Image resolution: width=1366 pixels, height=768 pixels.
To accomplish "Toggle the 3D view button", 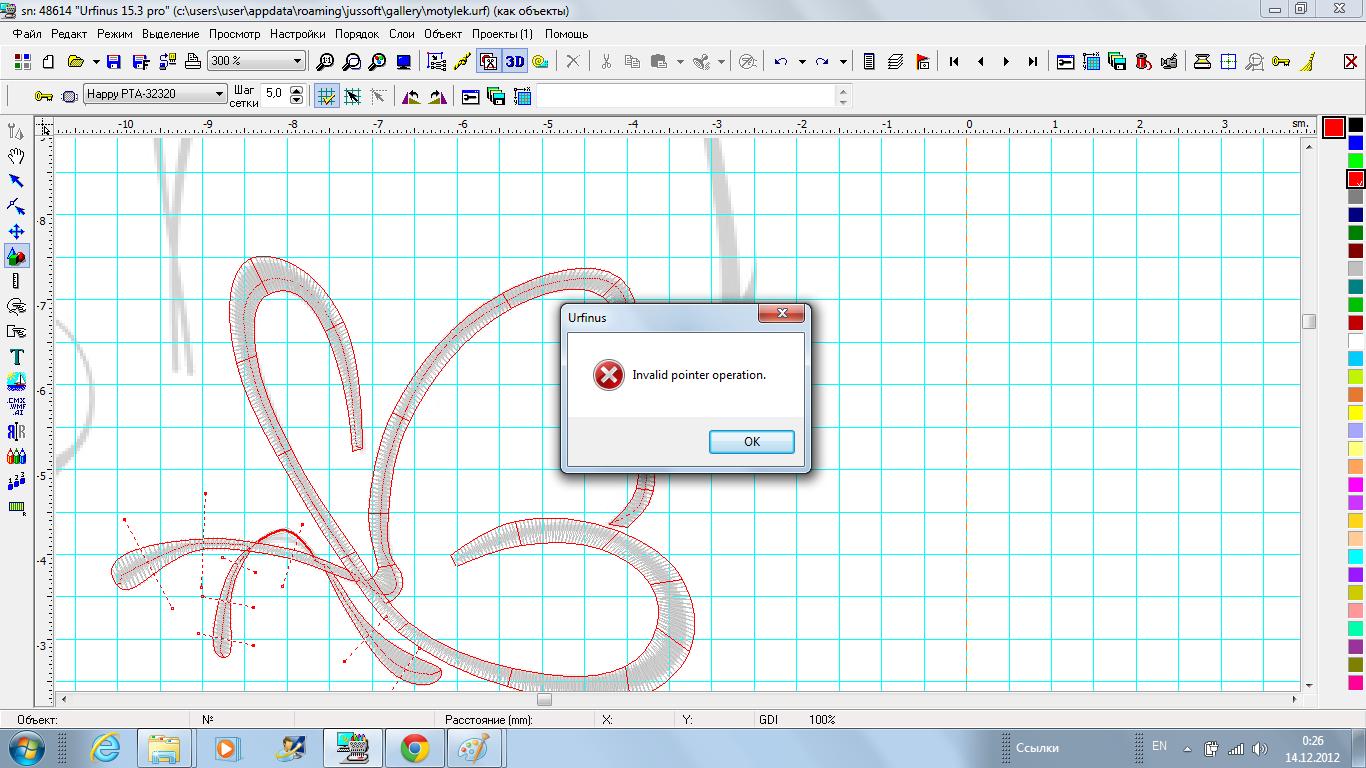I will (x=514, y=62).
